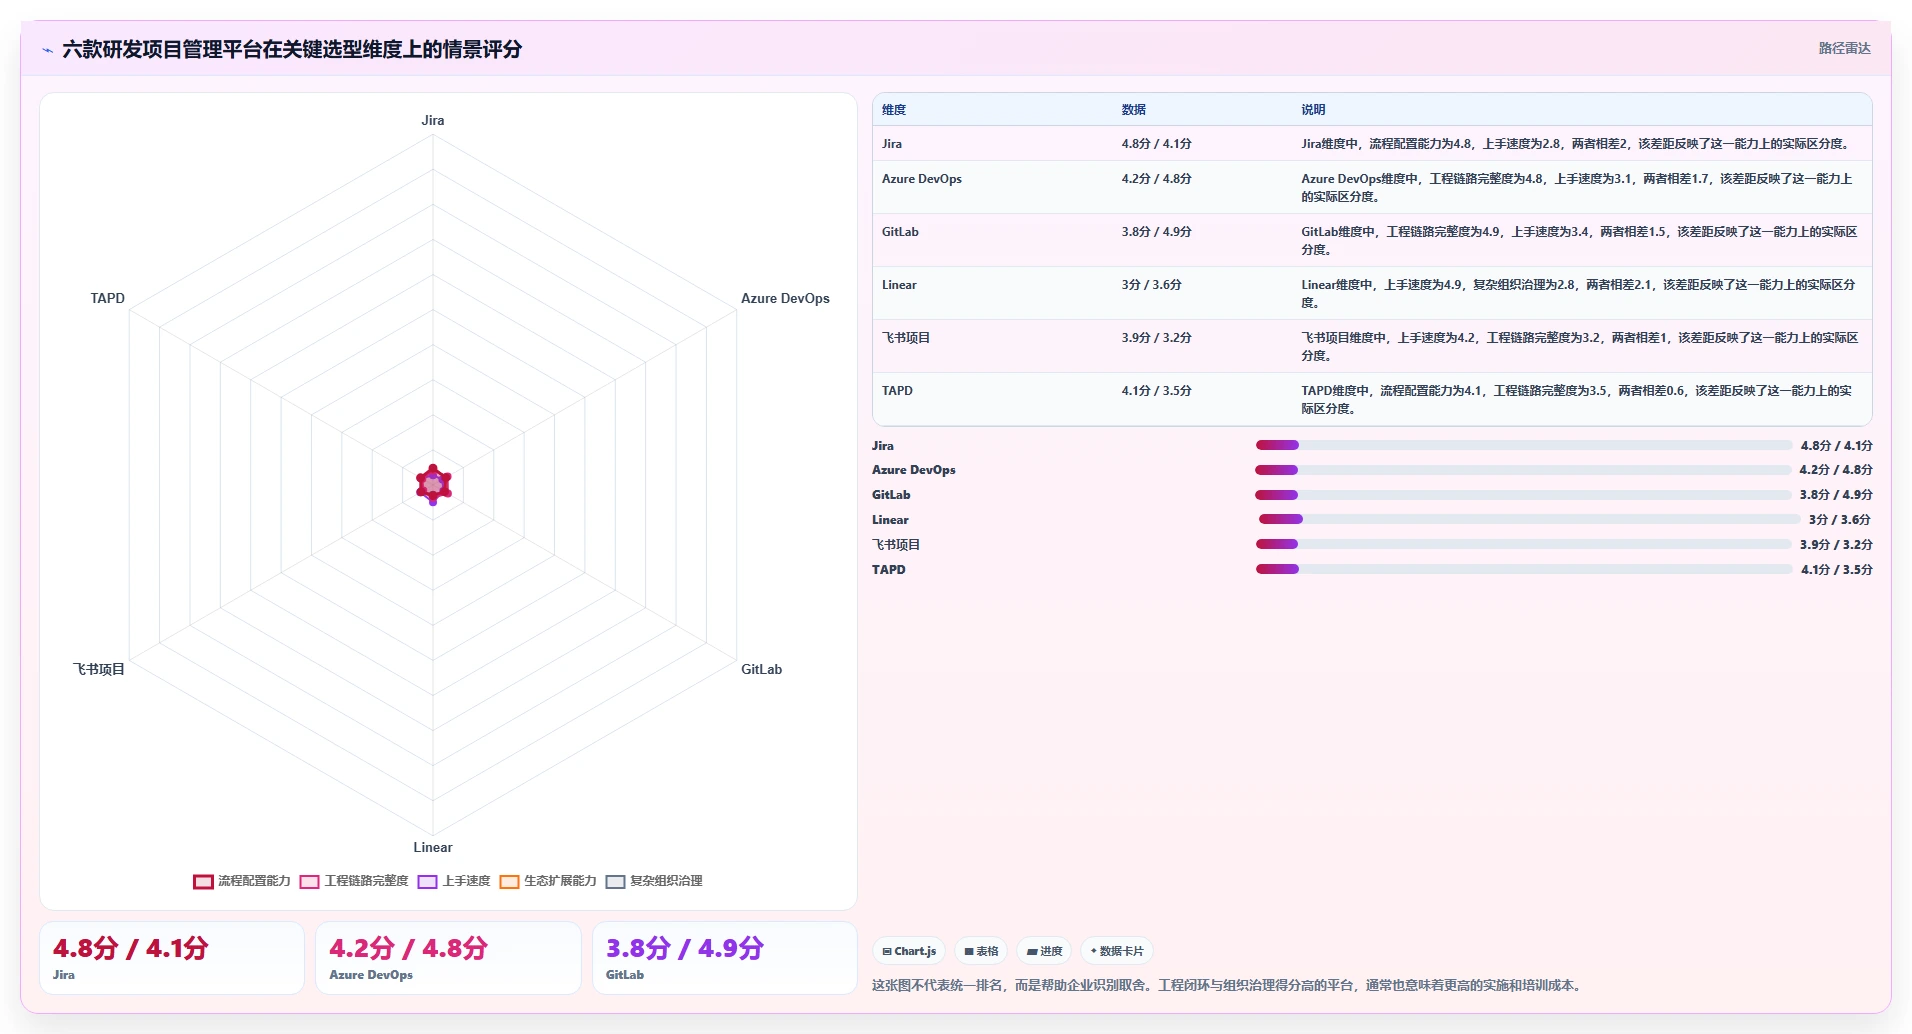Click the 表格 tag chip
This screenshot has height=1034, width=1912.
tap(981, 951)
